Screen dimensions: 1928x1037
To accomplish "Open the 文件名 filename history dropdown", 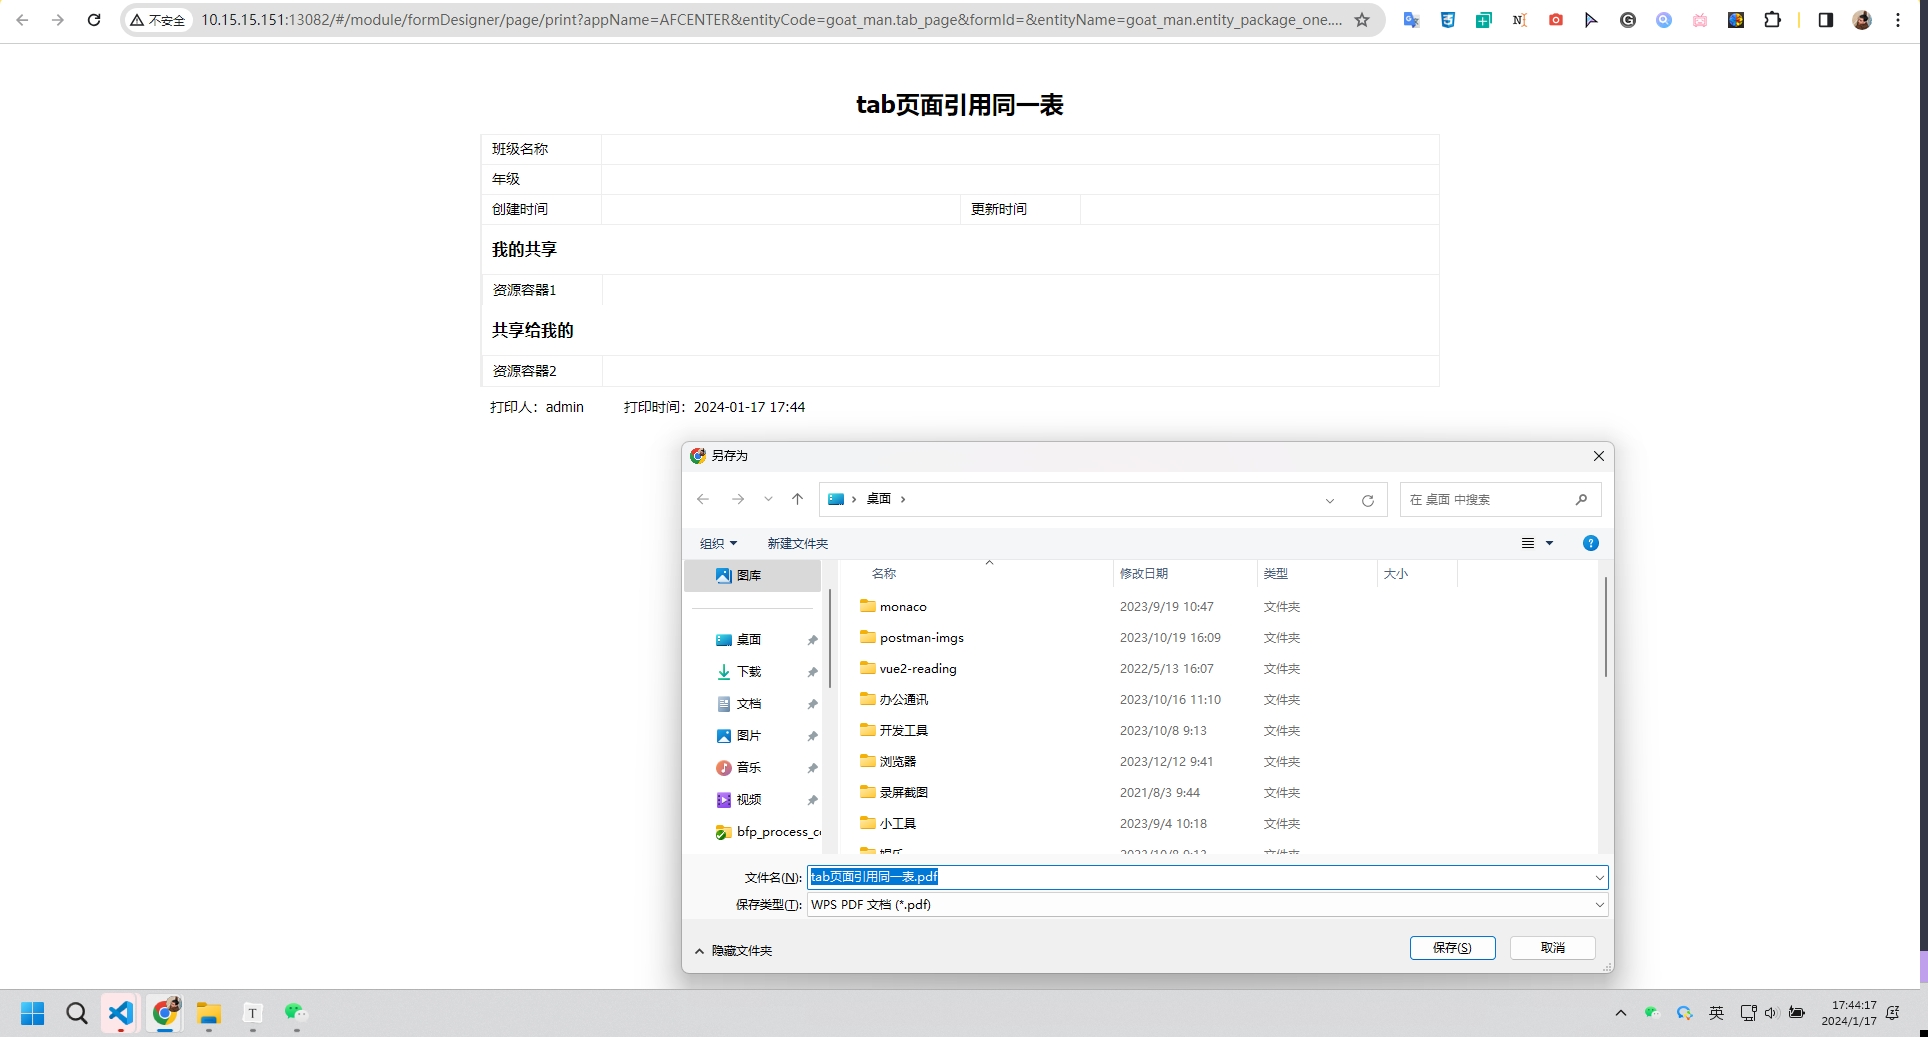I will (1599, 877).
